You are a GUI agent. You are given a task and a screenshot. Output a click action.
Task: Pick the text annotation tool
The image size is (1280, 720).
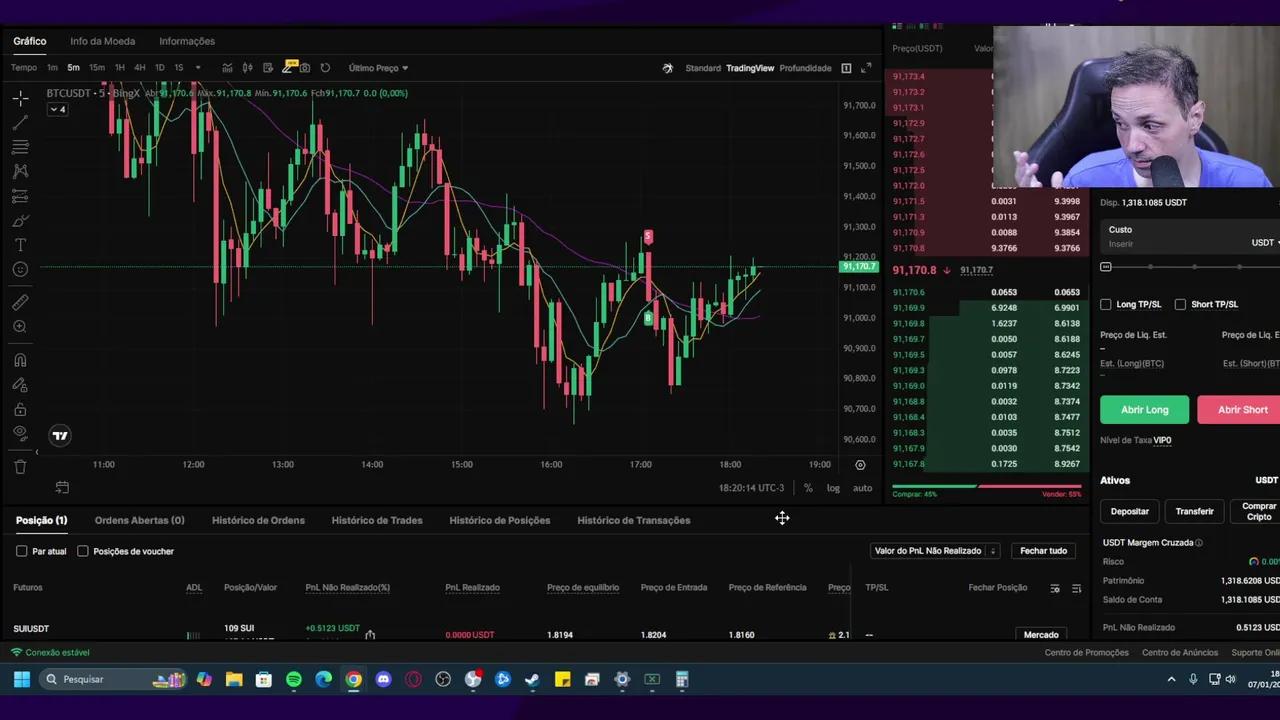[20, 245]
